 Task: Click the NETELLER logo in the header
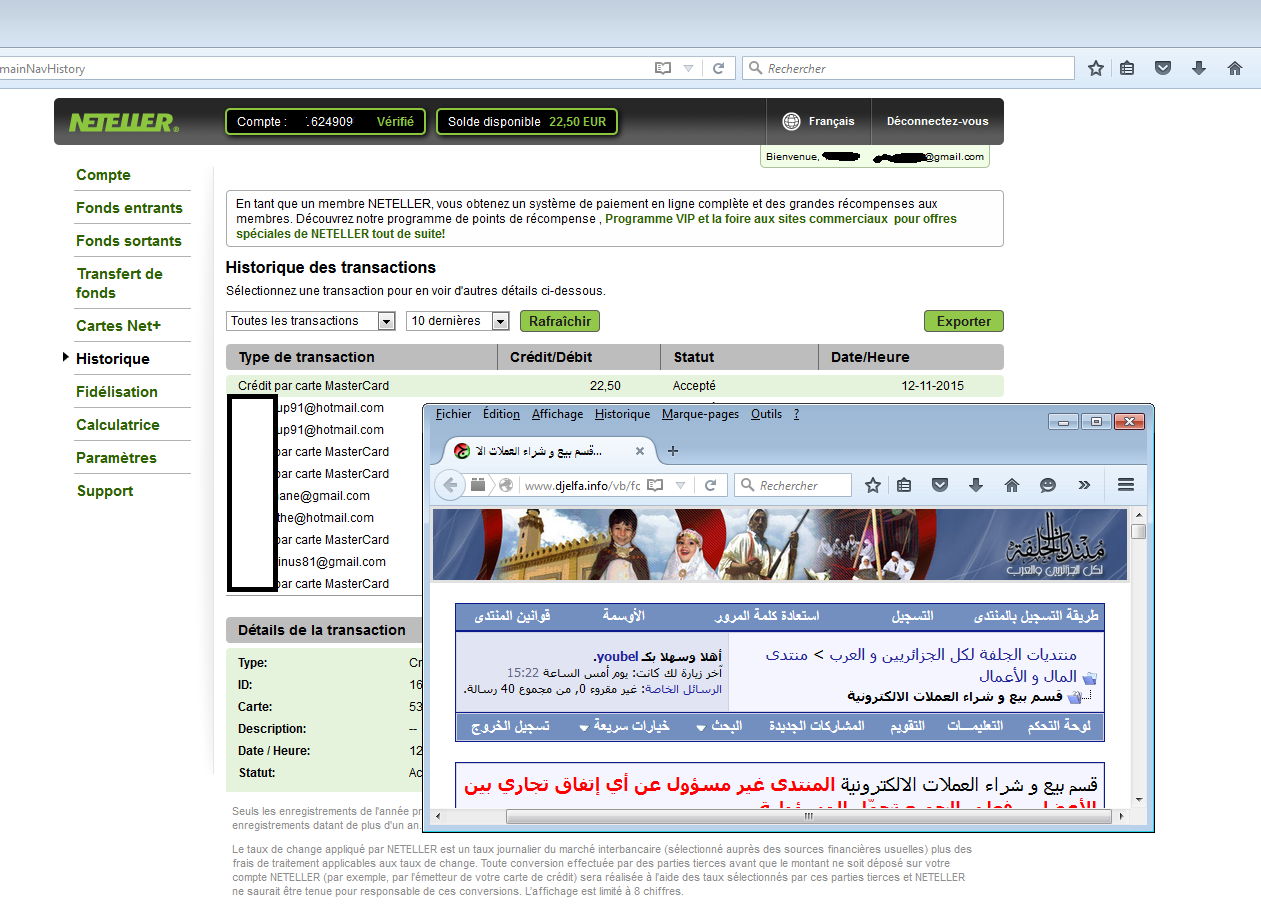coord(124,122)
